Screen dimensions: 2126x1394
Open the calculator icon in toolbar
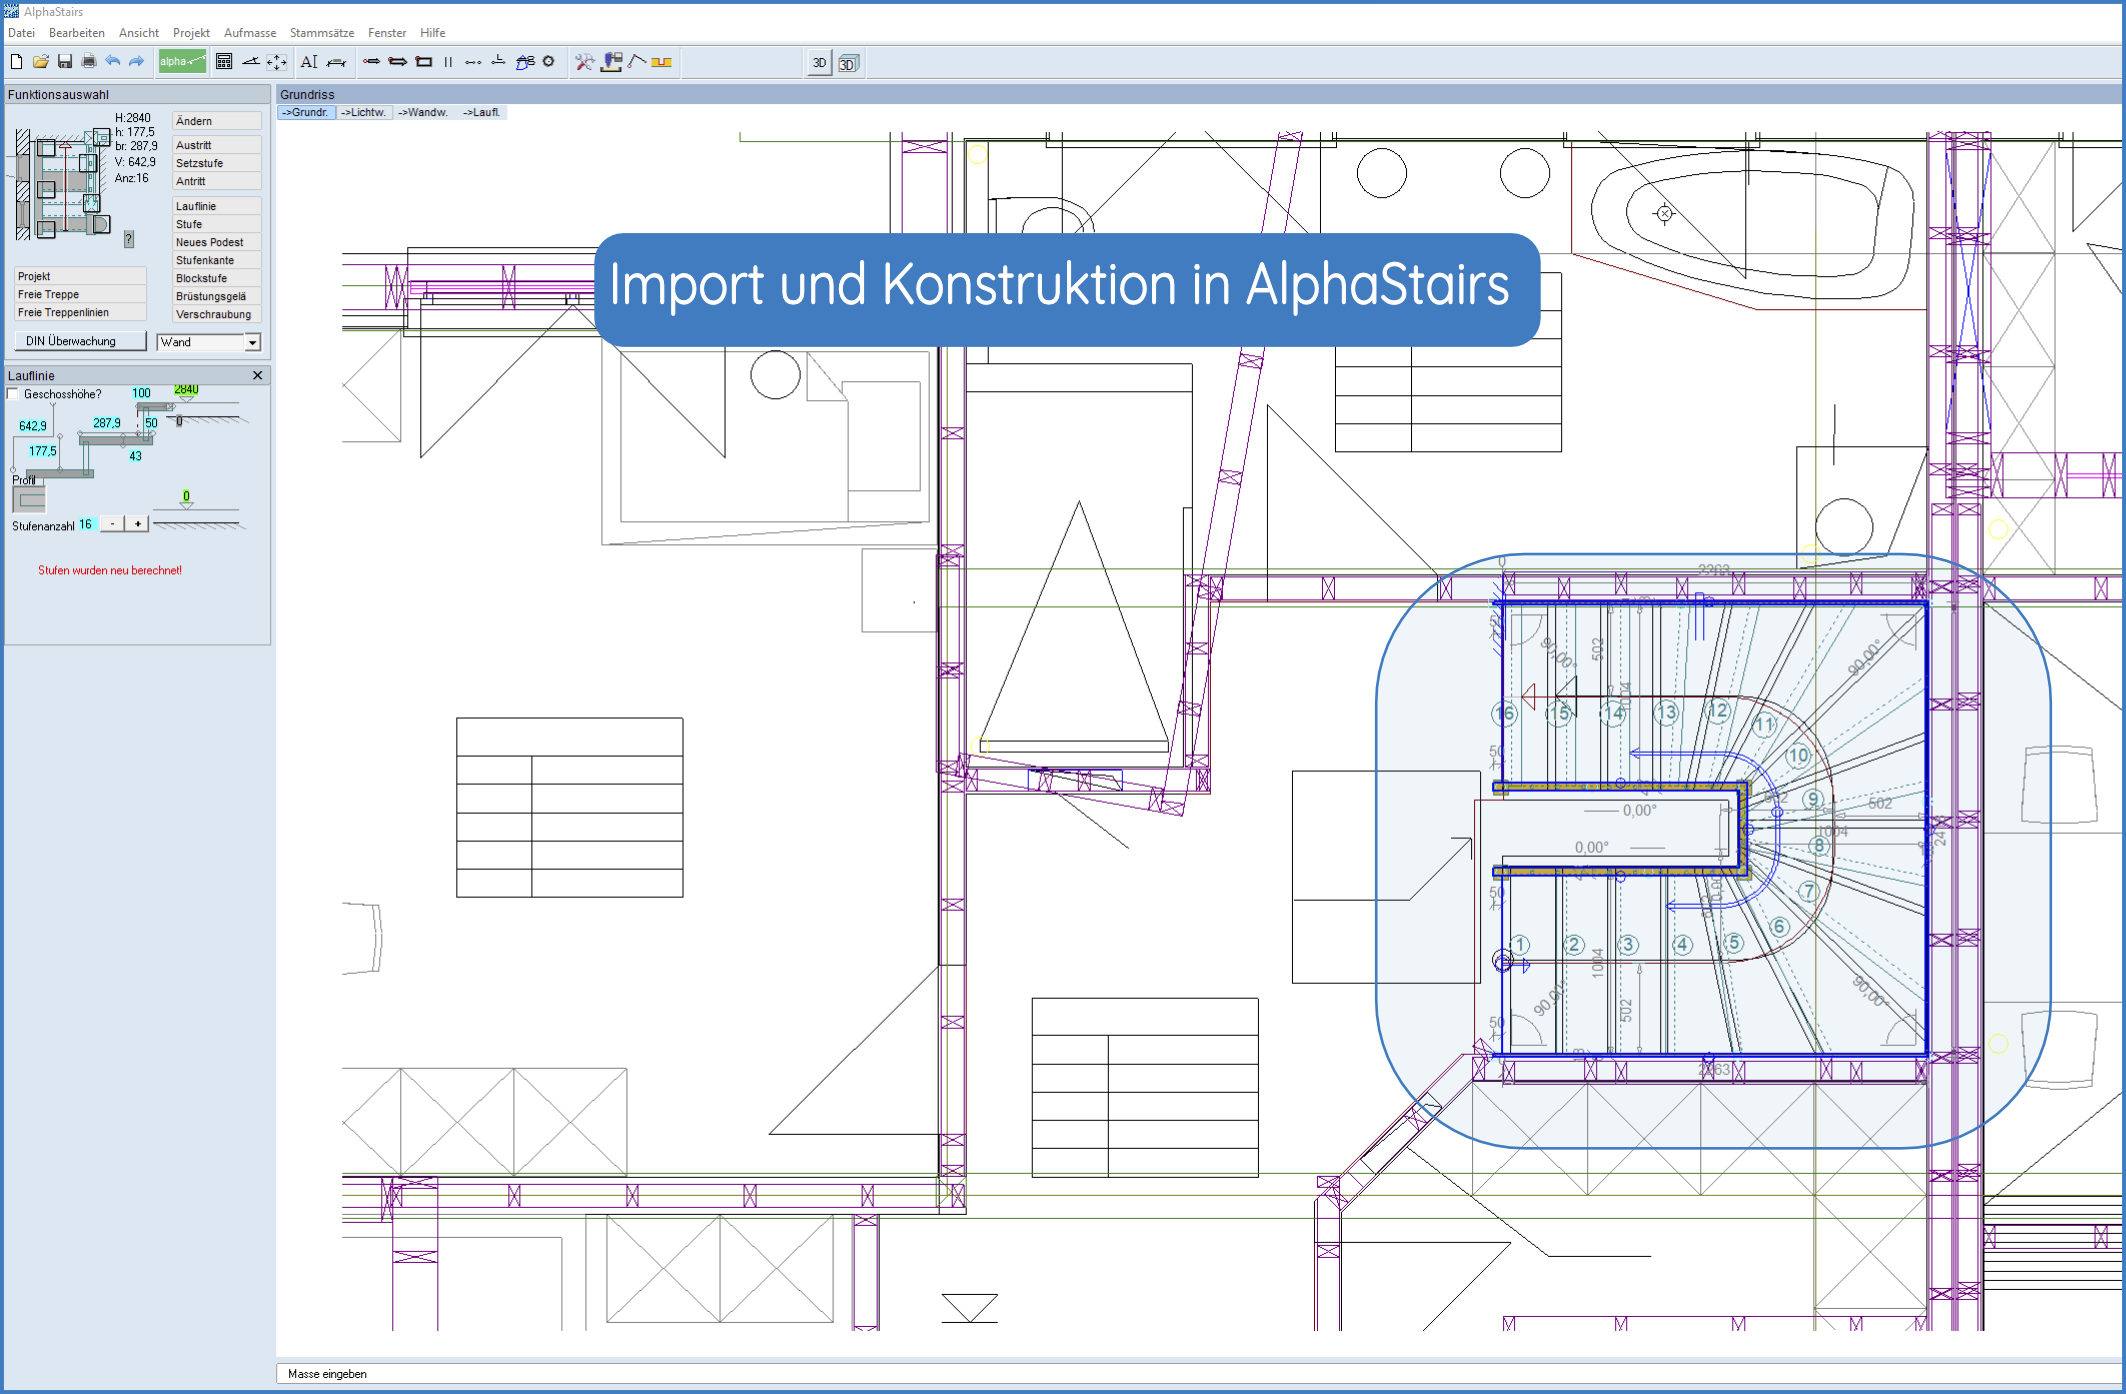(x=224, y=62)
